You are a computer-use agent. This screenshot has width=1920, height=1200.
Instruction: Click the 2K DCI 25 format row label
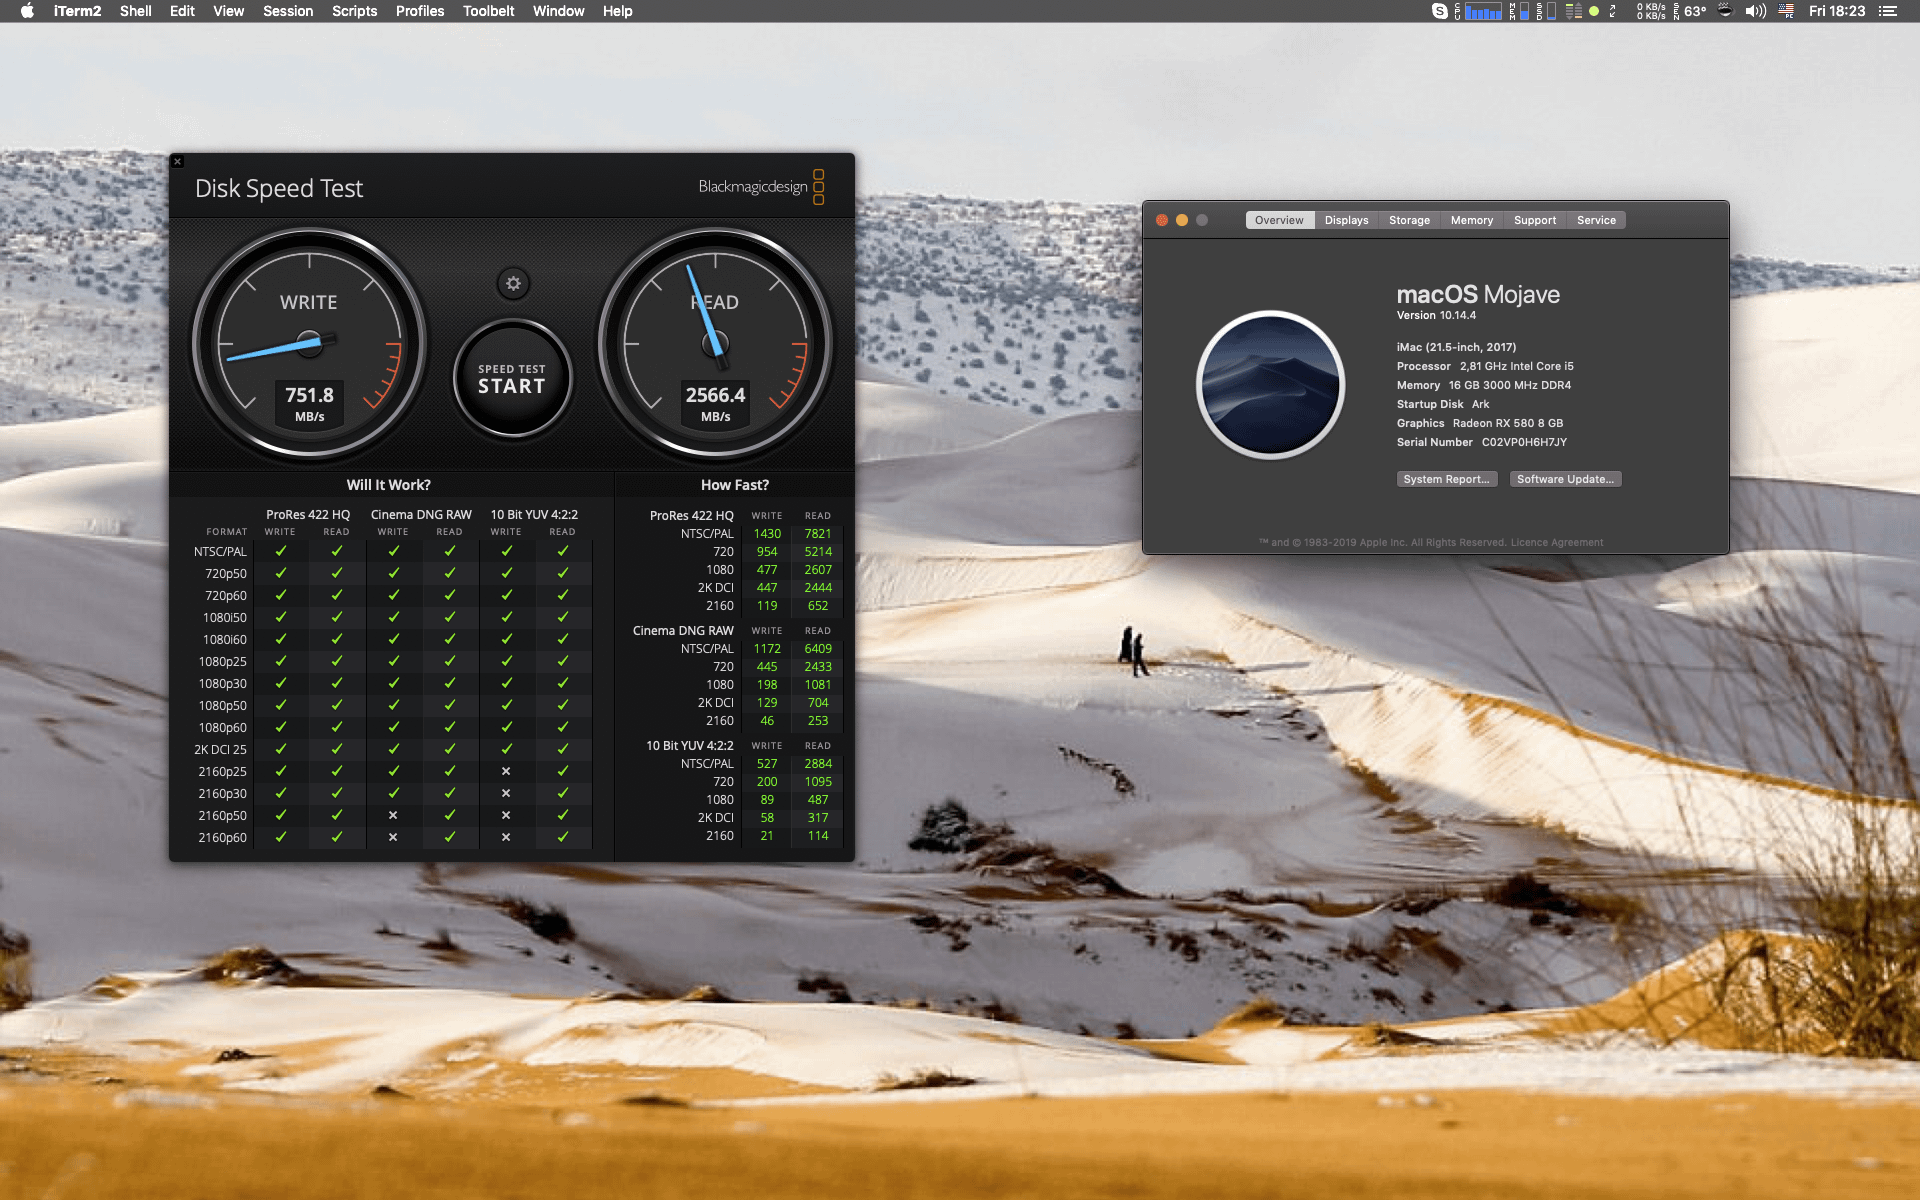pos(220,750)
